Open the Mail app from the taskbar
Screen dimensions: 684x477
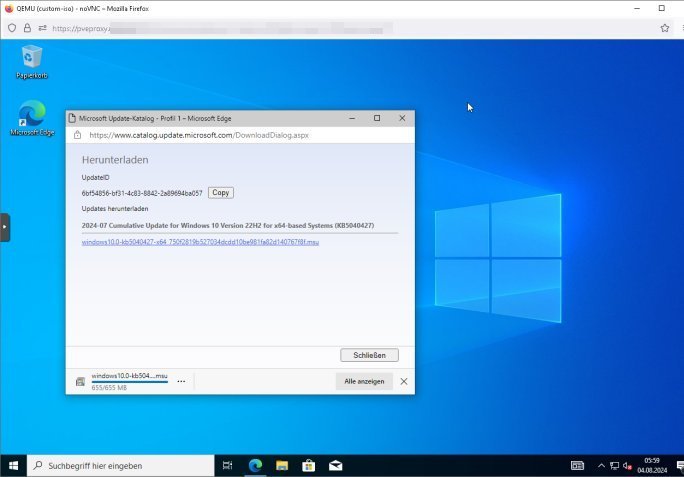point(335,466)
